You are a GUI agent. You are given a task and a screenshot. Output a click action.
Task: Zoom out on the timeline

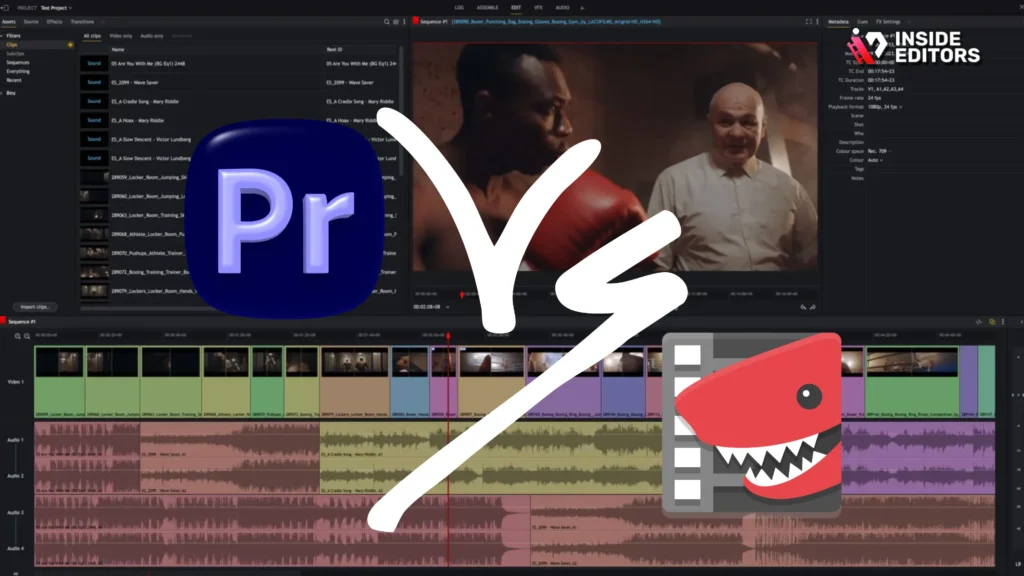coord(27,336)
